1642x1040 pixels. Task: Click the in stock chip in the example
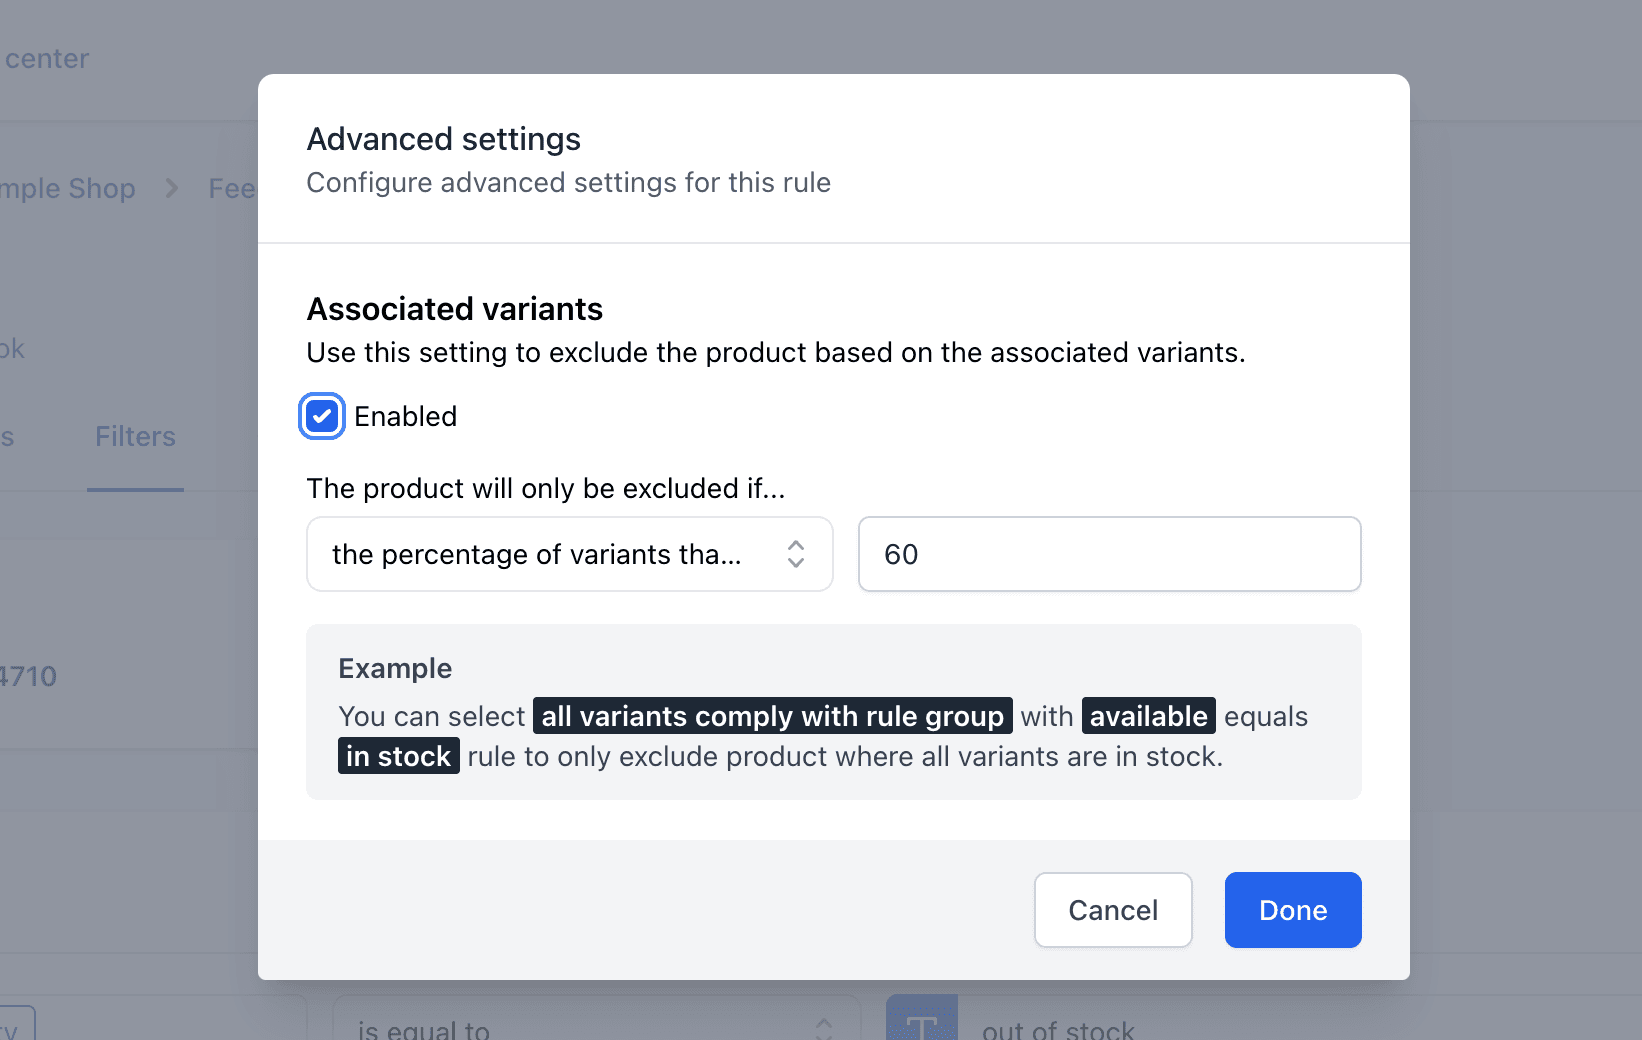tap(398, 756)
